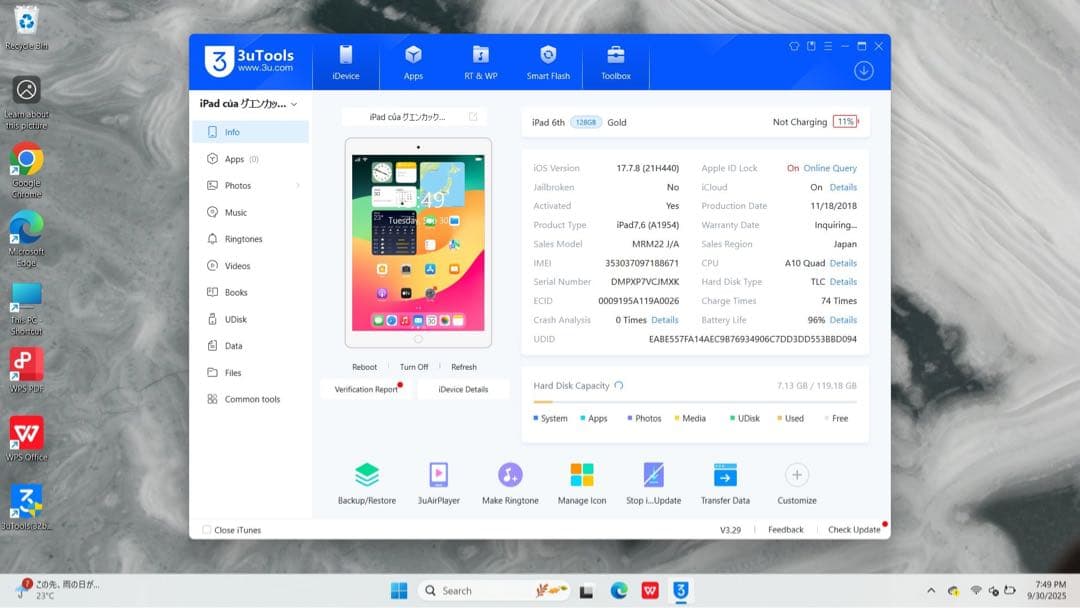Switch to the Apps tab
The width and height of the screenshot is (1080, 608).
click(x=413, y=62)
